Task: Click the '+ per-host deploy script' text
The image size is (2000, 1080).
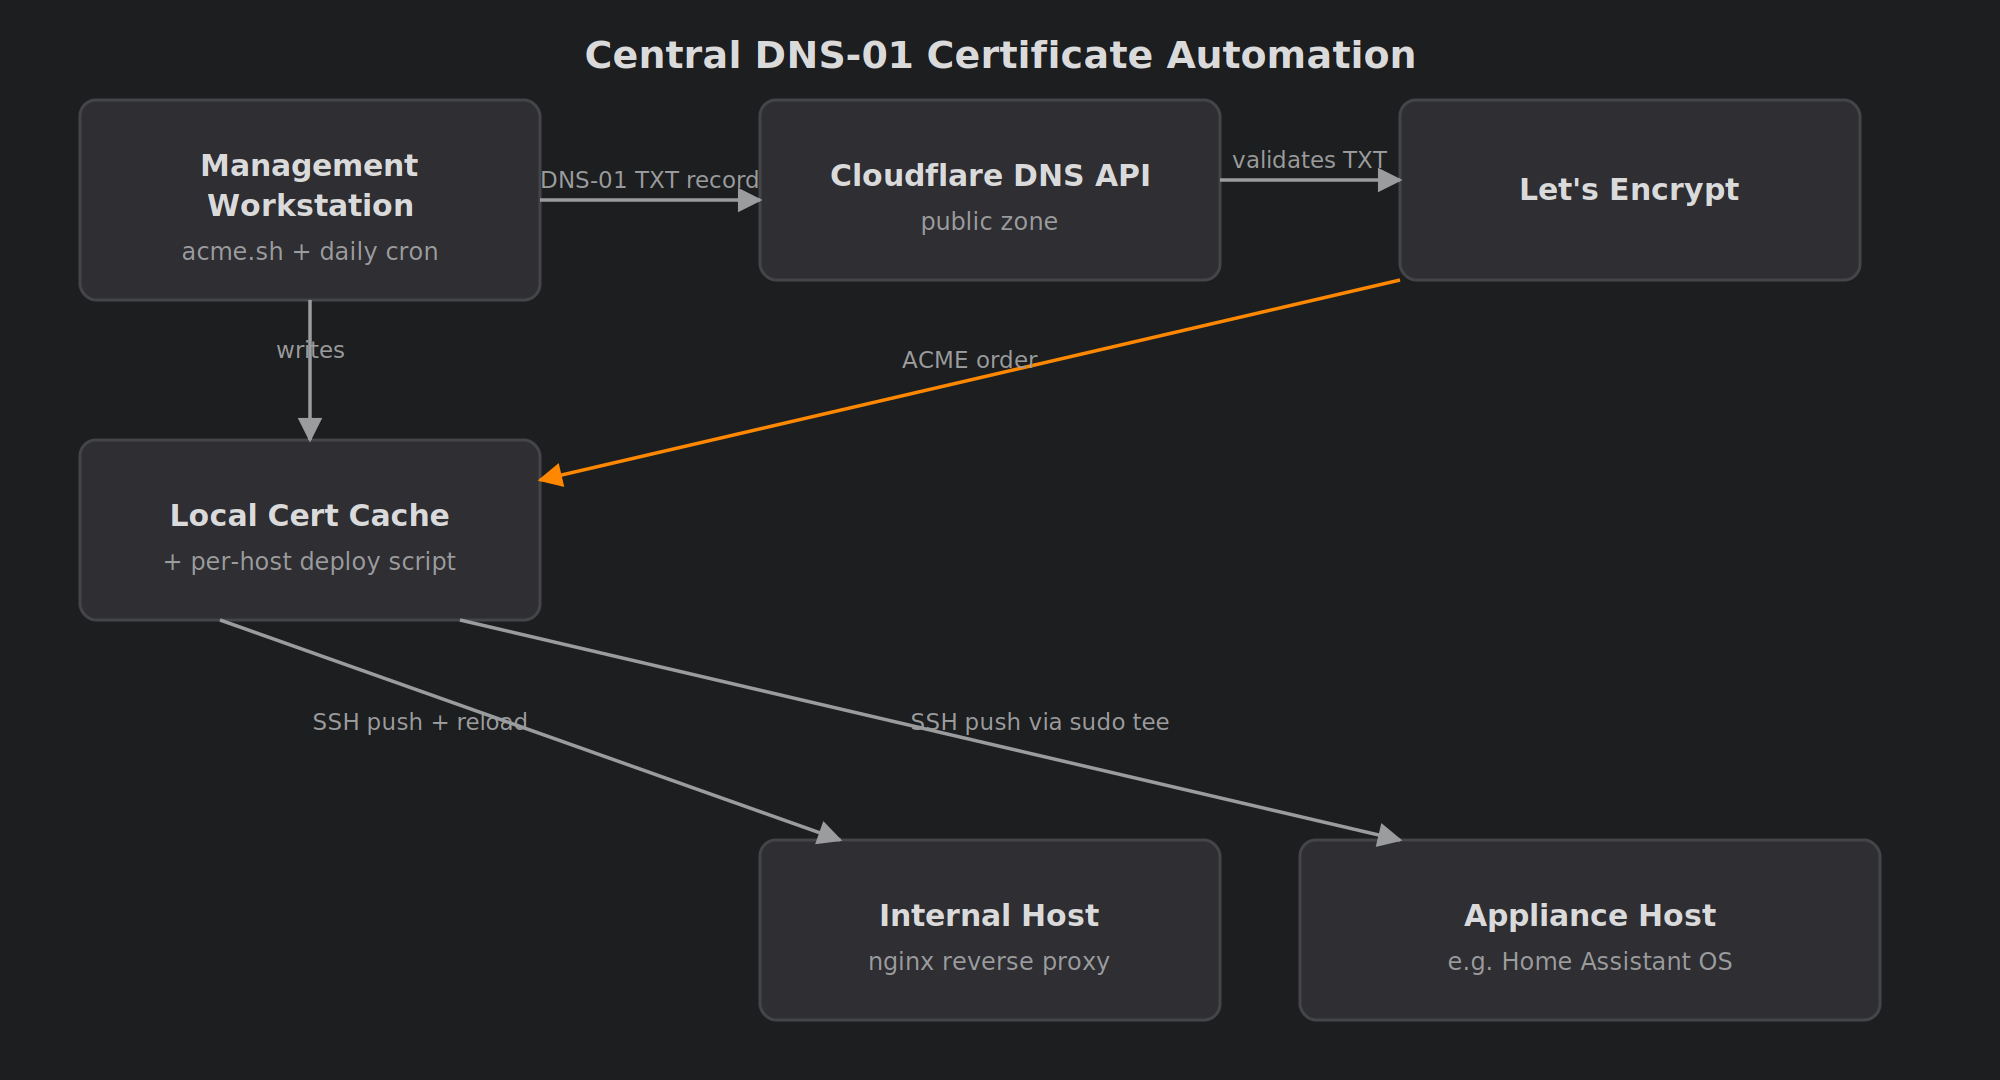Action: (x=310, y=562)
